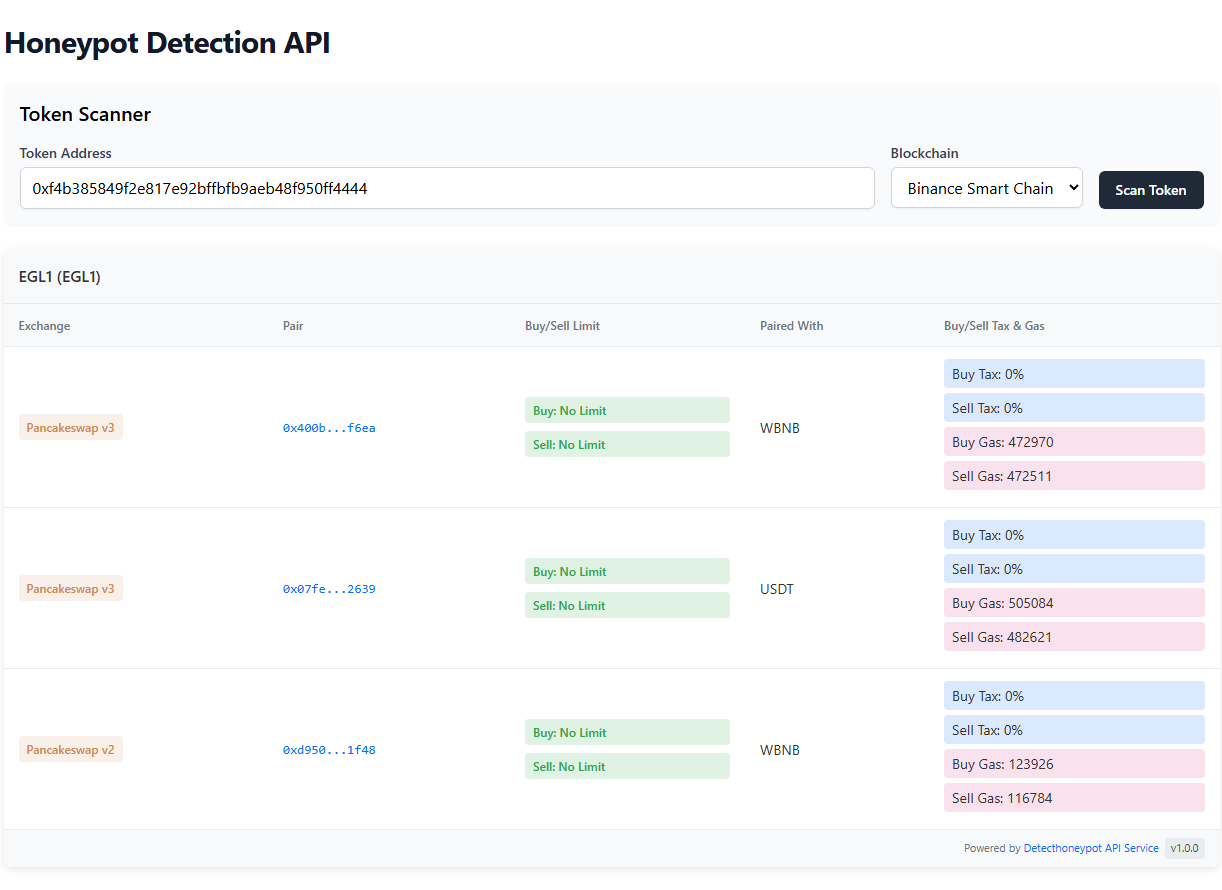This screenshot has height=890, width=1222.
Task: Click the v1.0.0 version badge
Action: click(1185, 848)
